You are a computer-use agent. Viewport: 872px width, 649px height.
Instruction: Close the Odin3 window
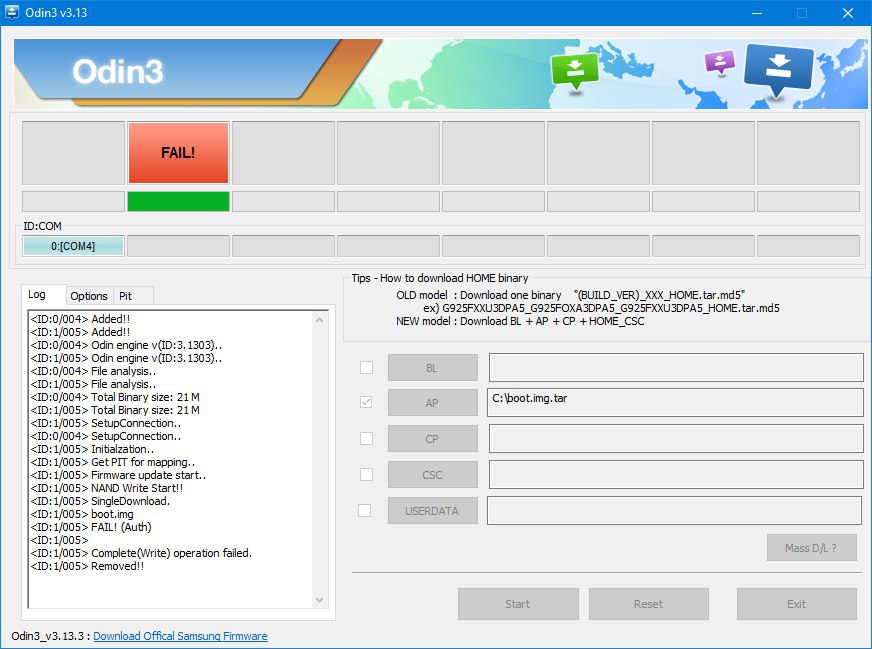pos(848,12)
